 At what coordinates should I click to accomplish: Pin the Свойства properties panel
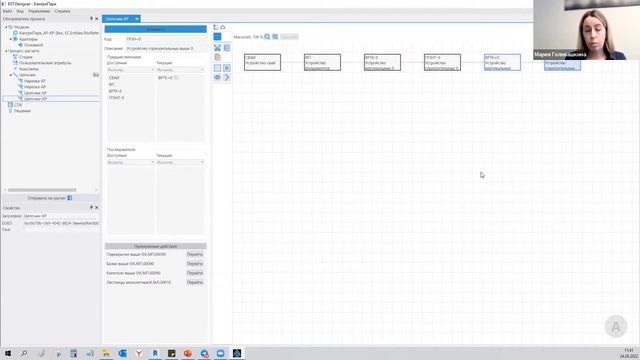[x=91, y=207]
